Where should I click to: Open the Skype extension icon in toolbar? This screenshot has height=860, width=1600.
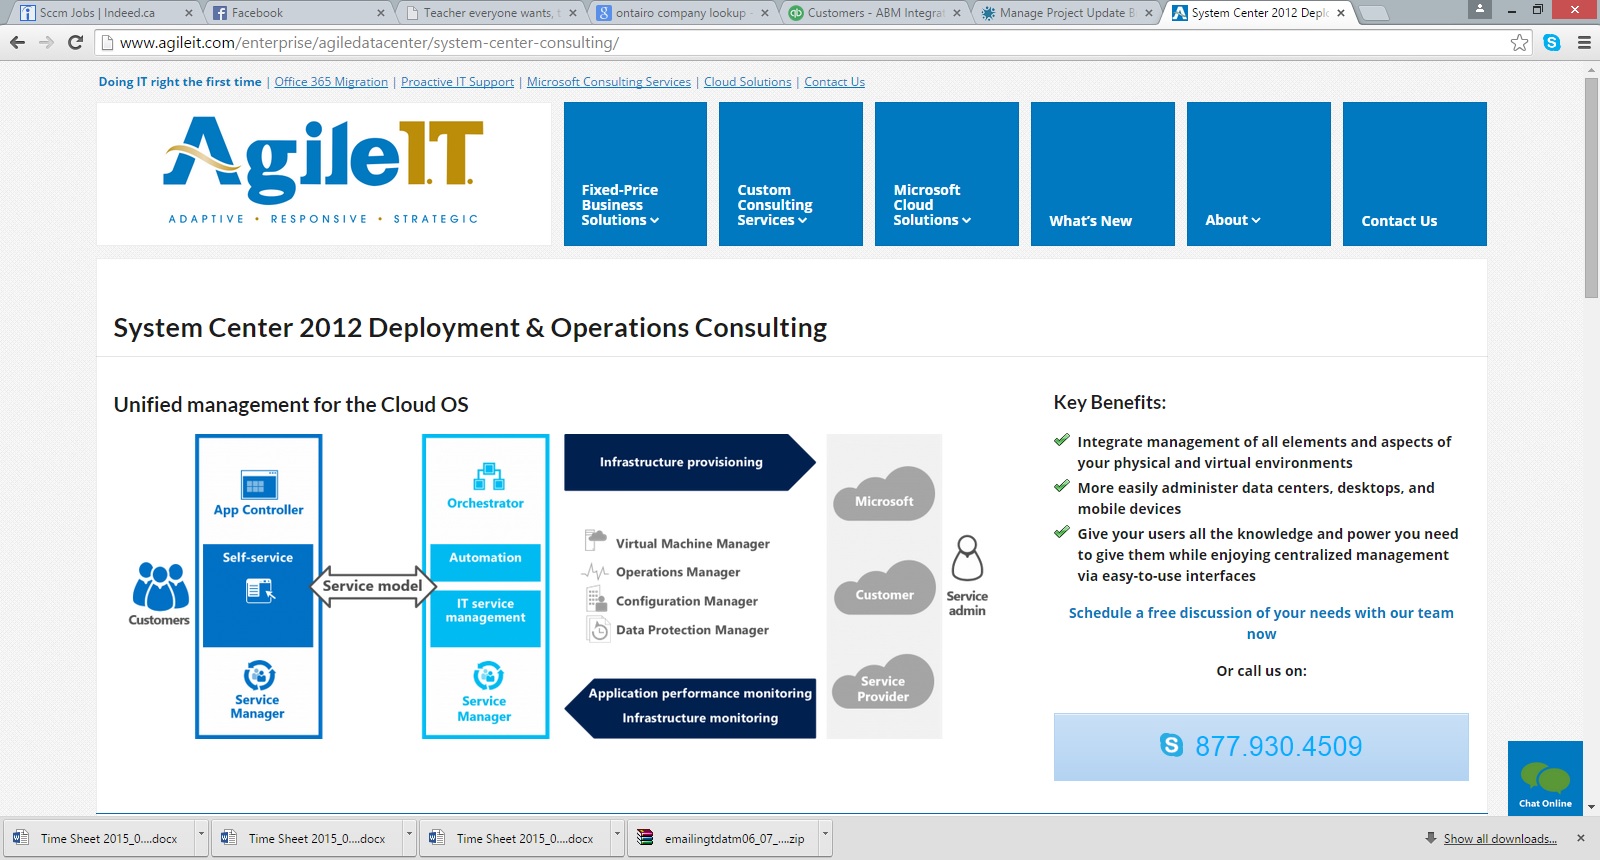pyautogui.click(x=1552, y=42)
